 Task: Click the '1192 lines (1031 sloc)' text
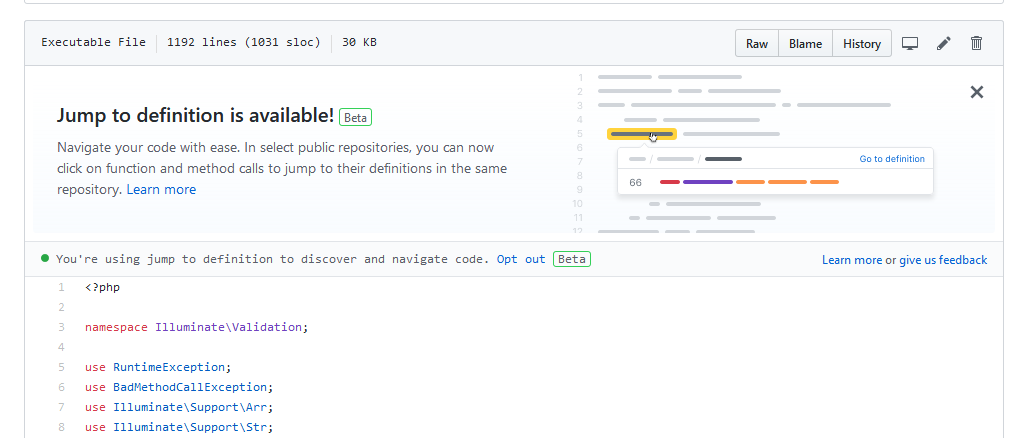point(244,42)
